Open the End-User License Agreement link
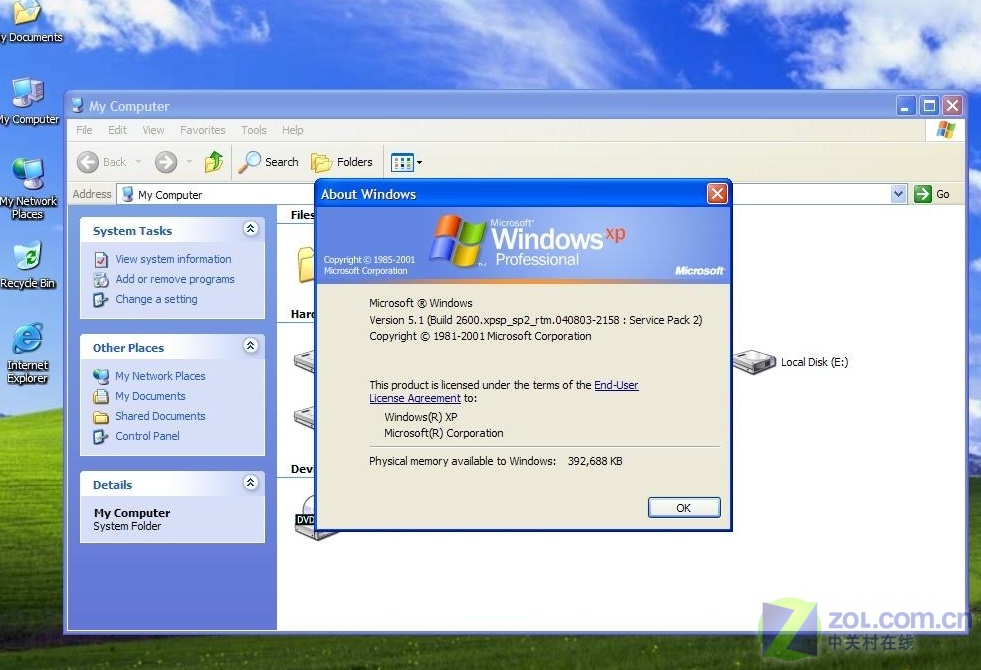Screen dimensions: 981x670 [x=616, y=384]
